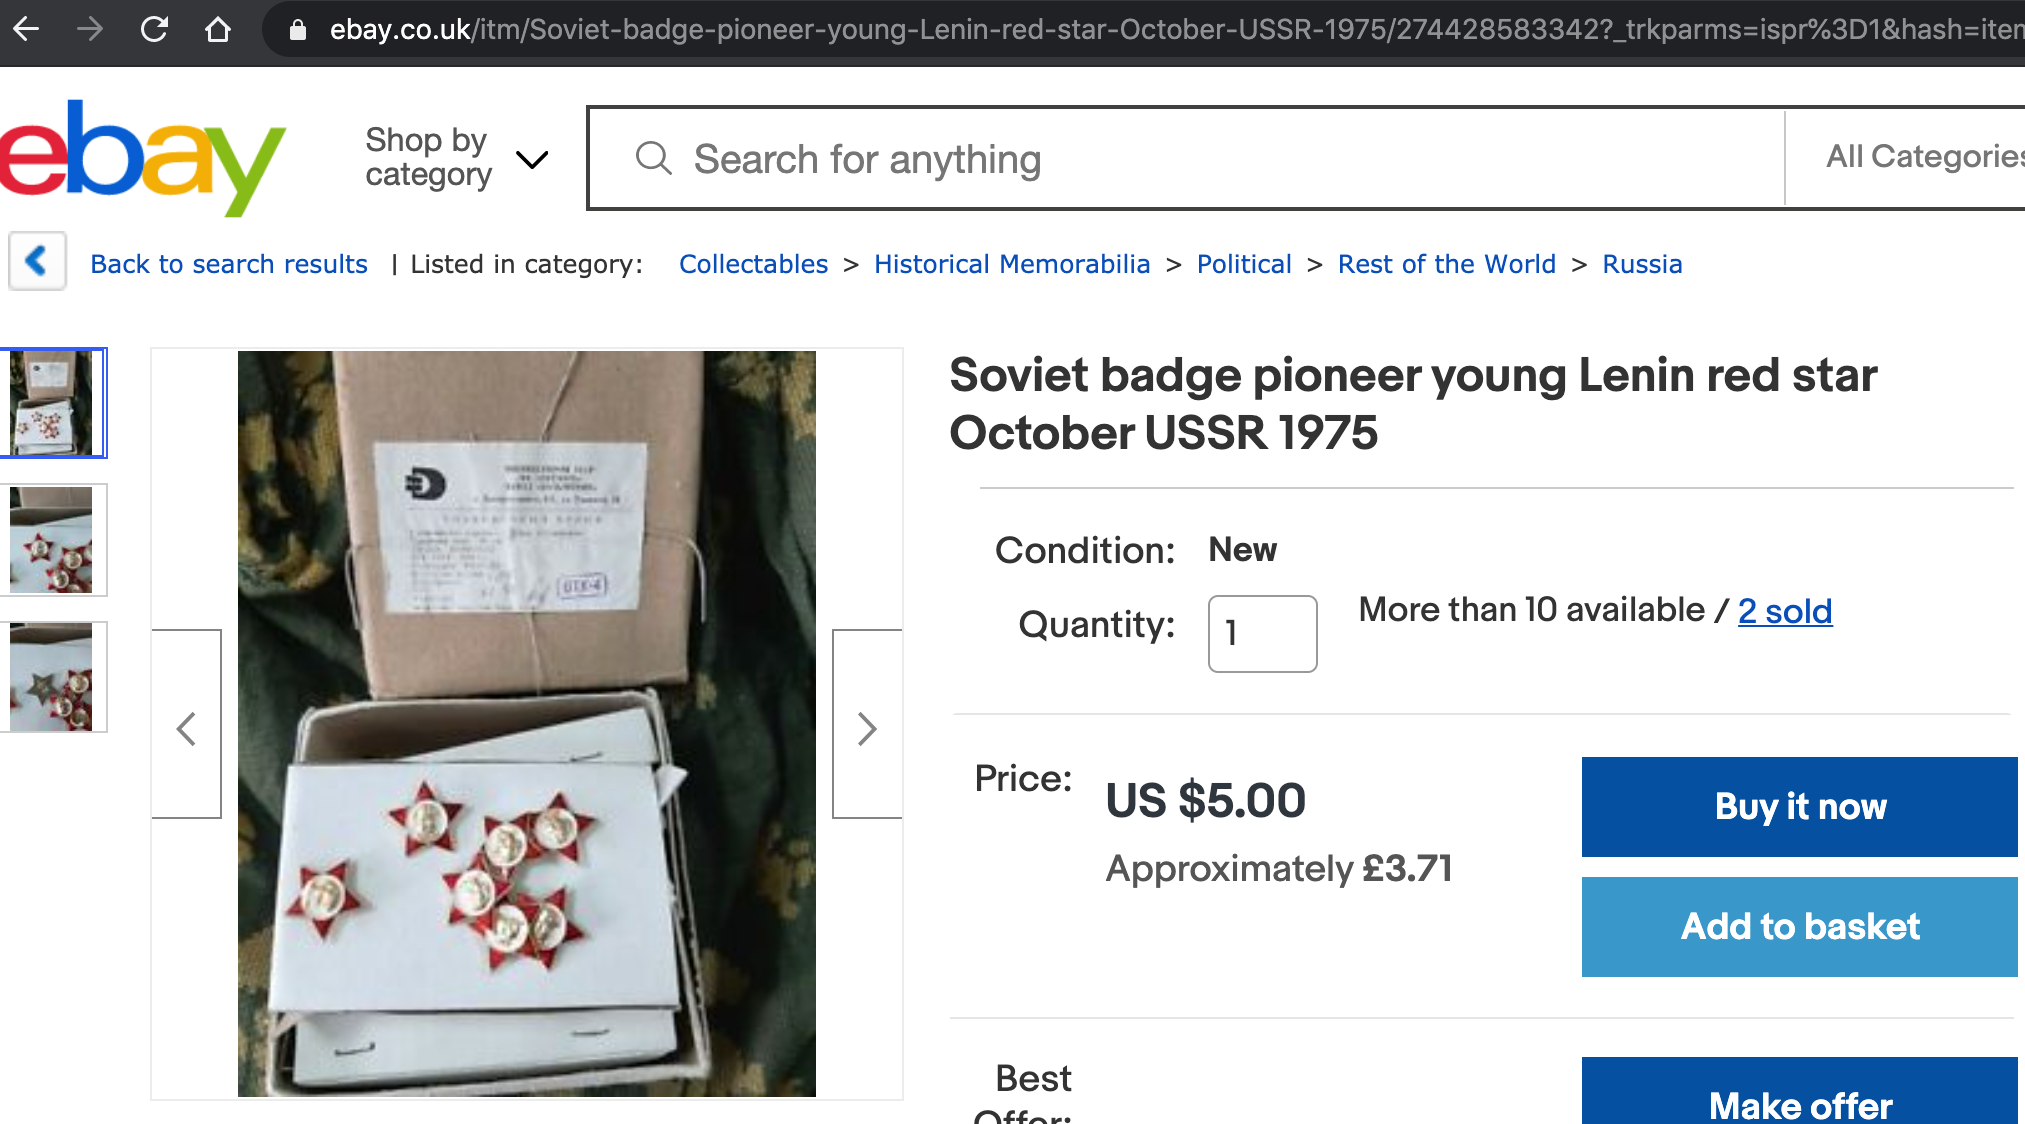2025x1124 pixels.
Task: Show next product image
Action: click(867, 727)
